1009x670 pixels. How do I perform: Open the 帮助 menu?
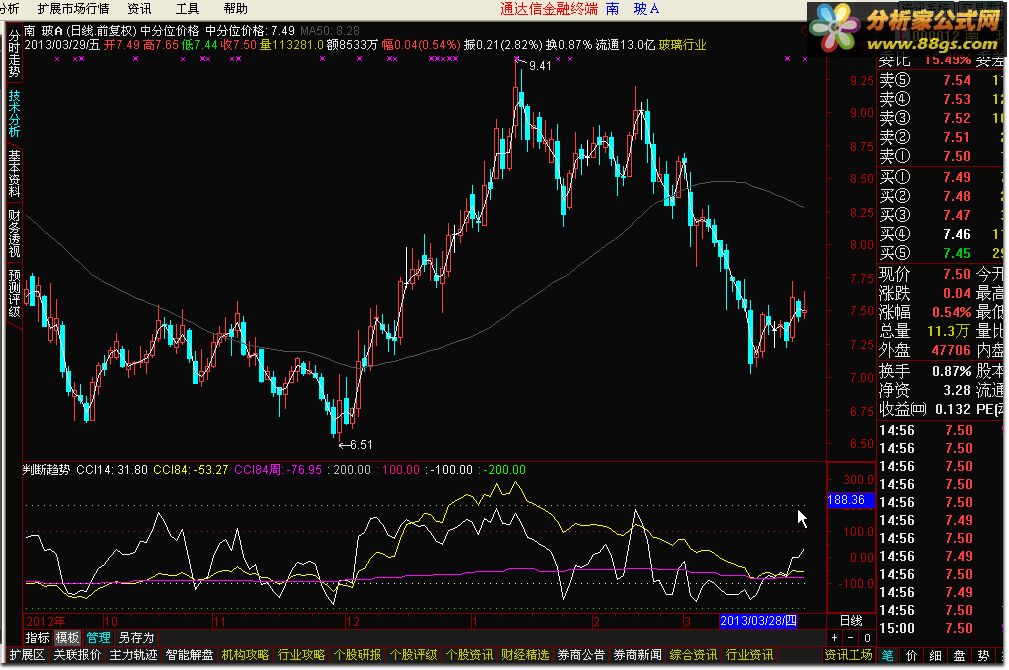(x=236, y=9)
